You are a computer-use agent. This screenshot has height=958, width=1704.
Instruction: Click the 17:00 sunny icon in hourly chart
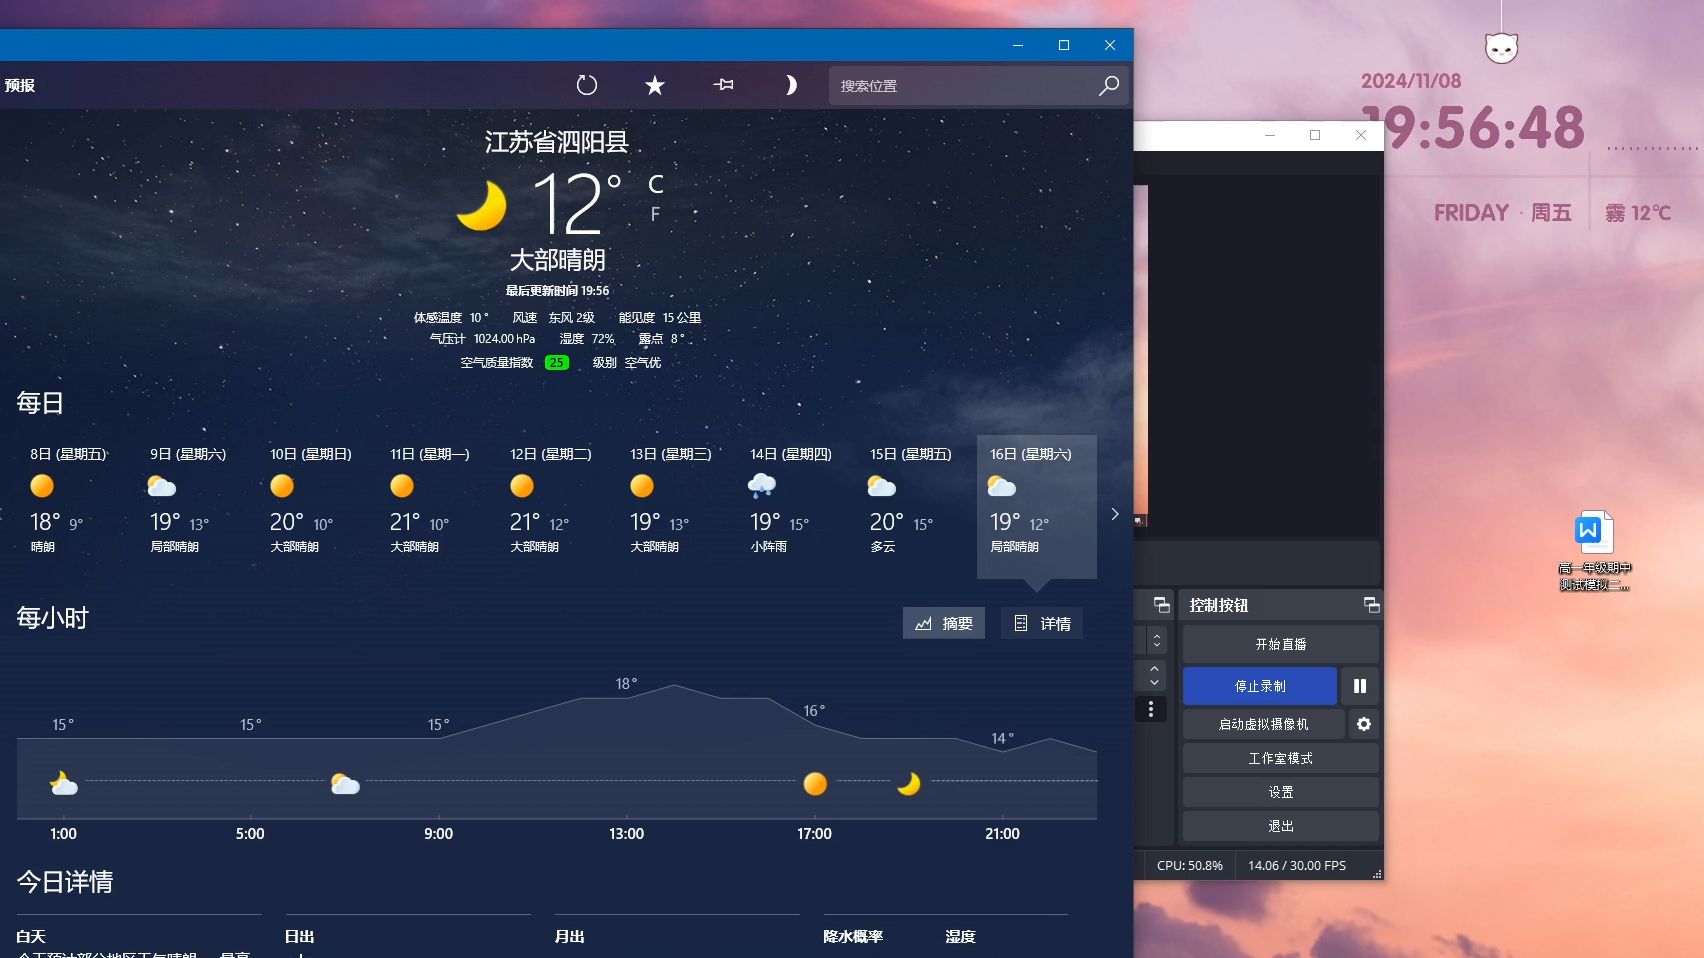pyautogui.click(x=815, y=784)
